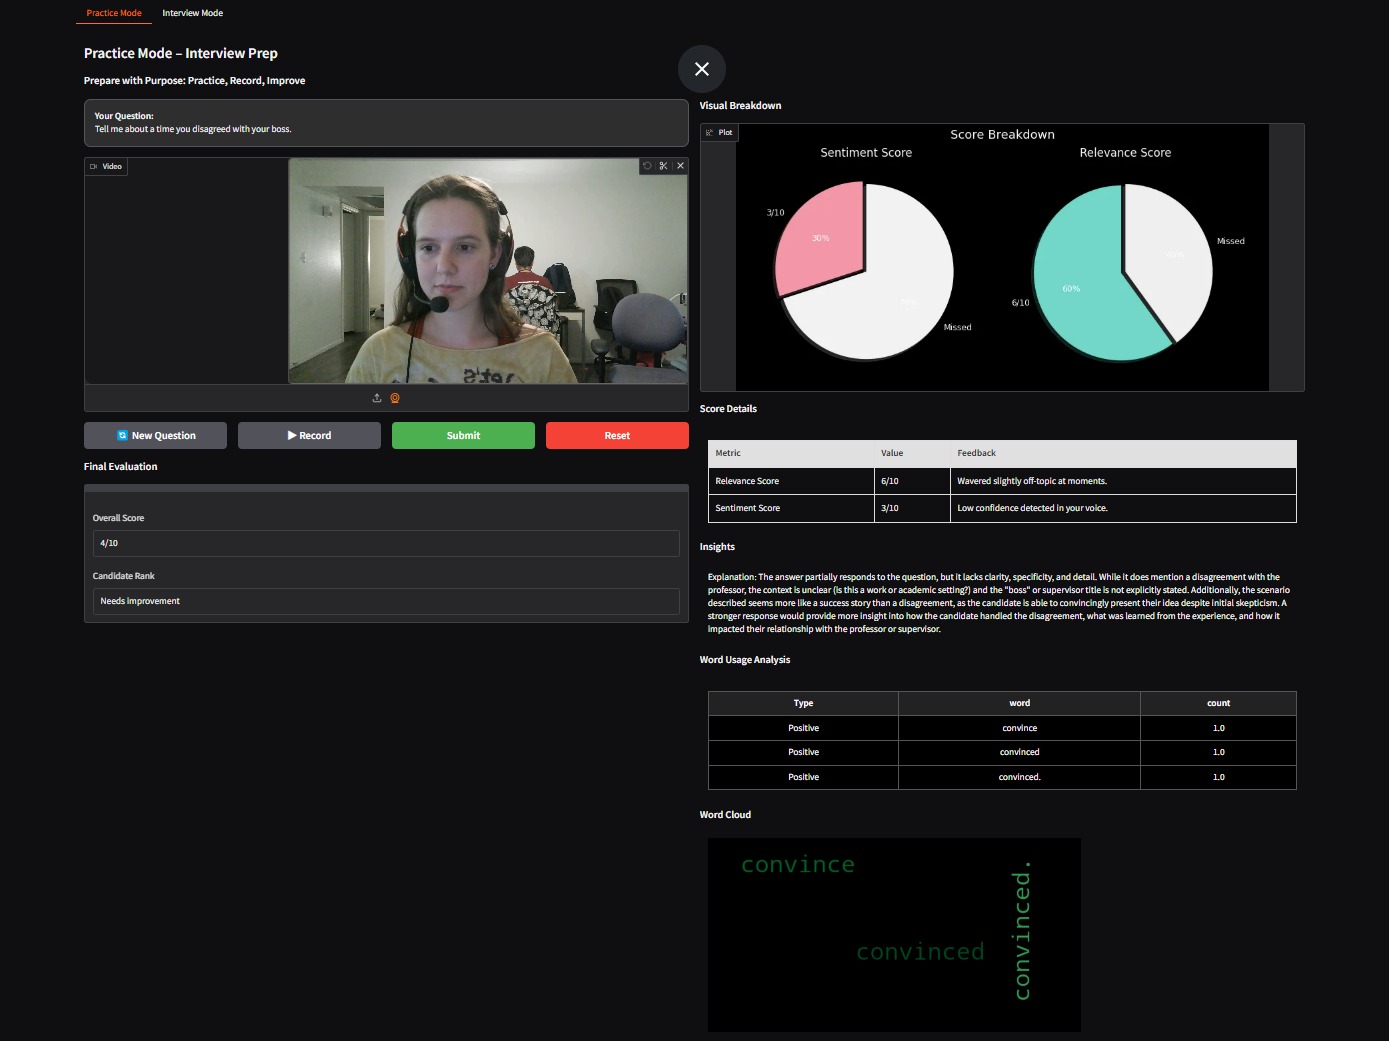
Task: Clear the recorded video with the X icon
Action: point(681,166)
